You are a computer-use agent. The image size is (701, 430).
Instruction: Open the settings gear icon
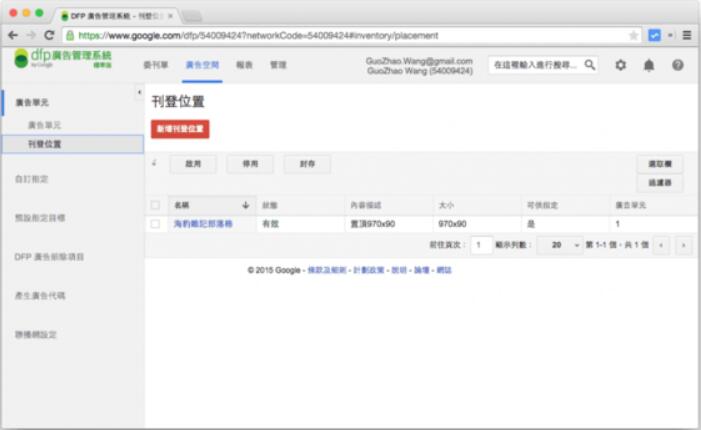click(x=620, y=65)
